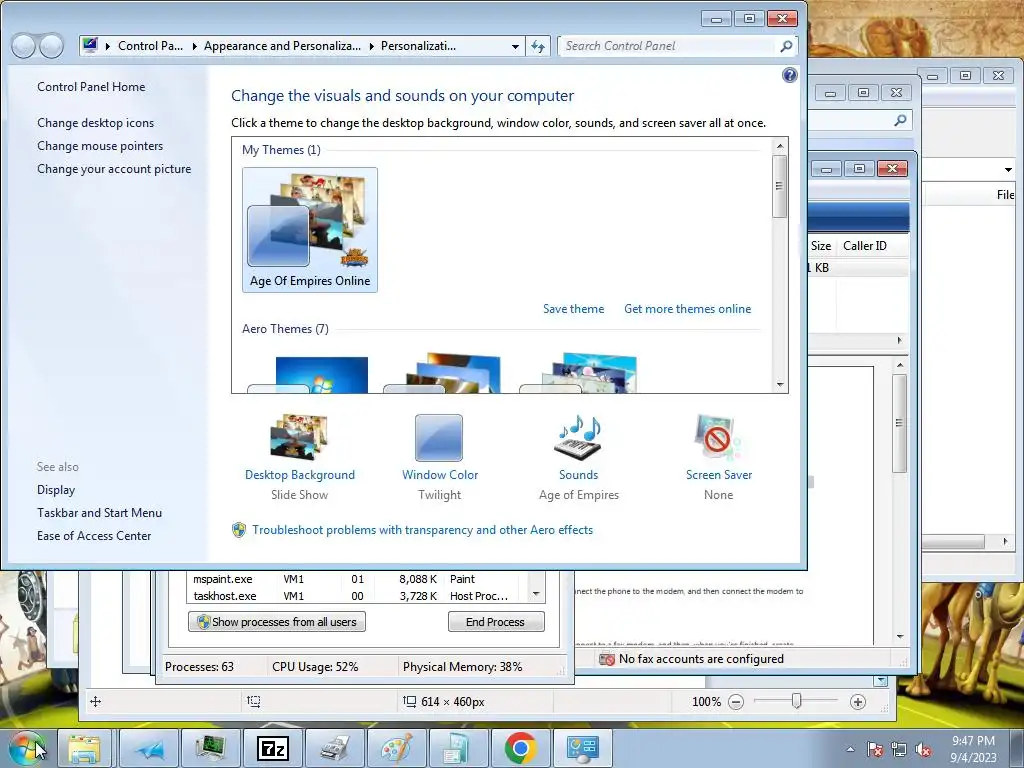
Task: Open Change your account picture
Action: pos(114,168)
